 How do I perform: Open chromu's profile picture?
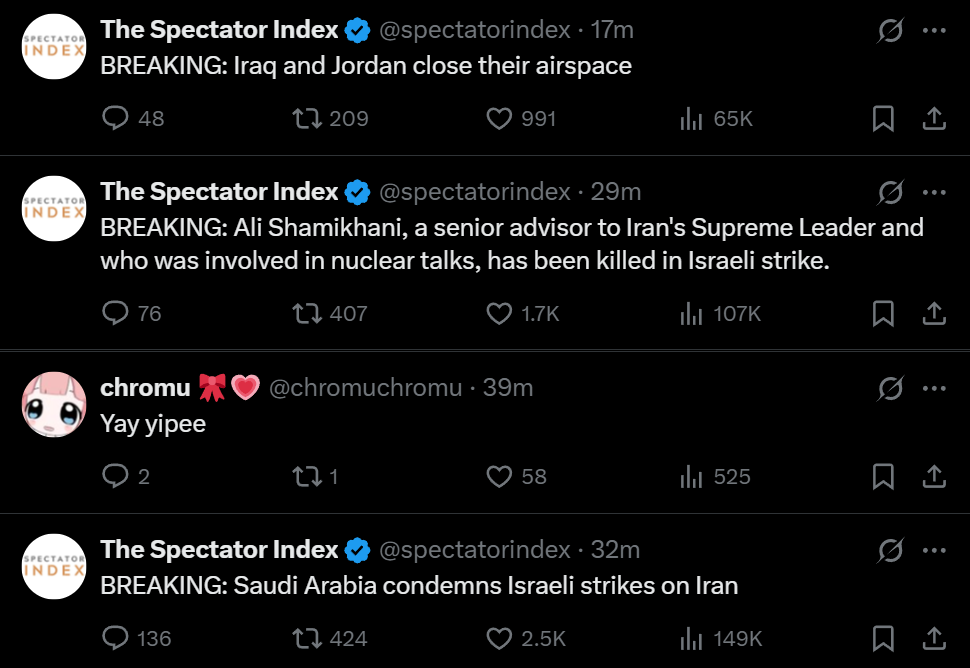55,404
